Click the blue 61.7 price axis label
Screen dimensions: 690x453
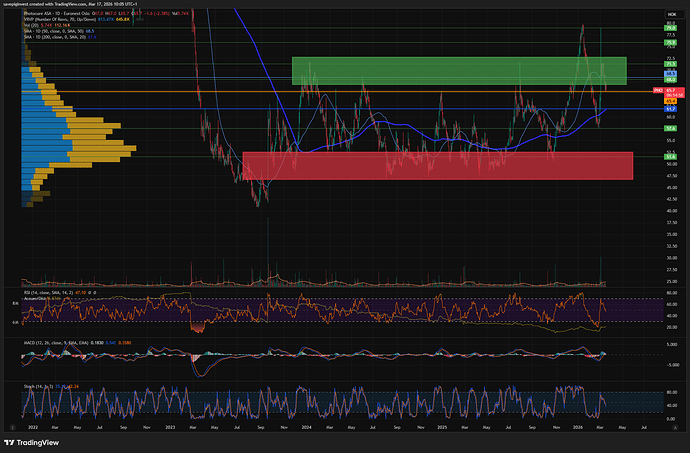click(x=672, y=108)
